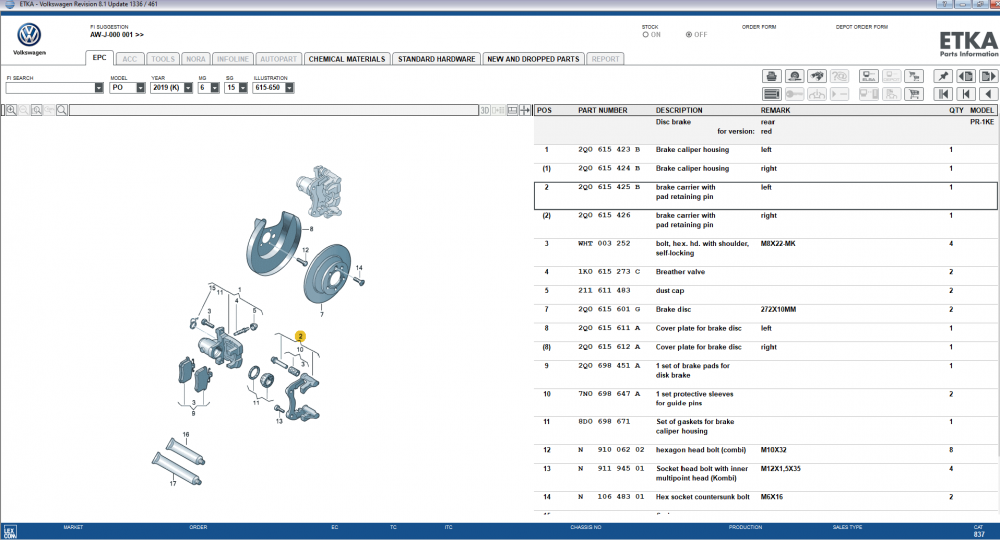Click the list view icon
1000x540 pixels.
(771, 94)
